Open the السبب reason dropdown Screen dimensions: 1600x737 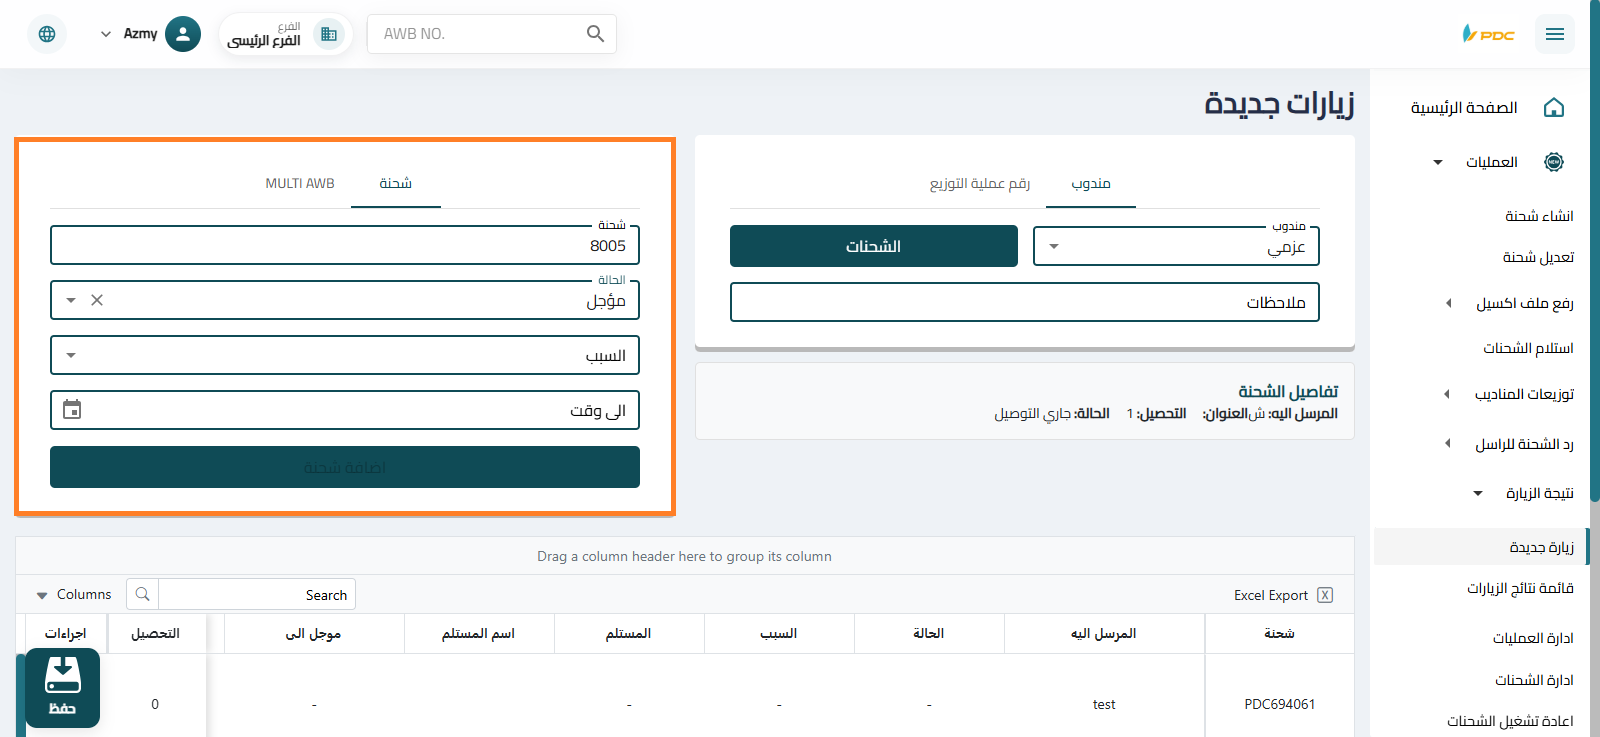[x=344, y=355]
